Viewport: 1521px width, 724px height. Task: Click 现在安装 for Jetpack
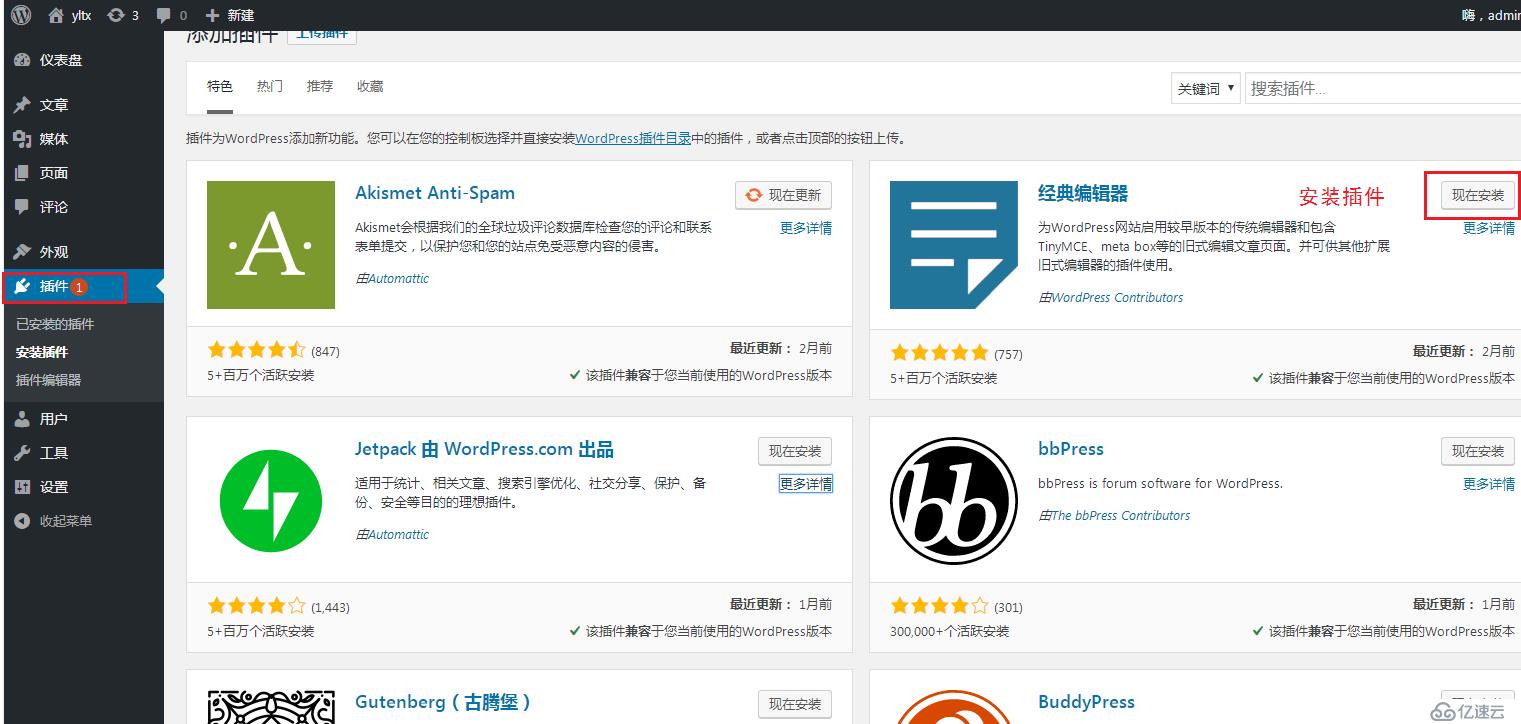click(795, 451)
